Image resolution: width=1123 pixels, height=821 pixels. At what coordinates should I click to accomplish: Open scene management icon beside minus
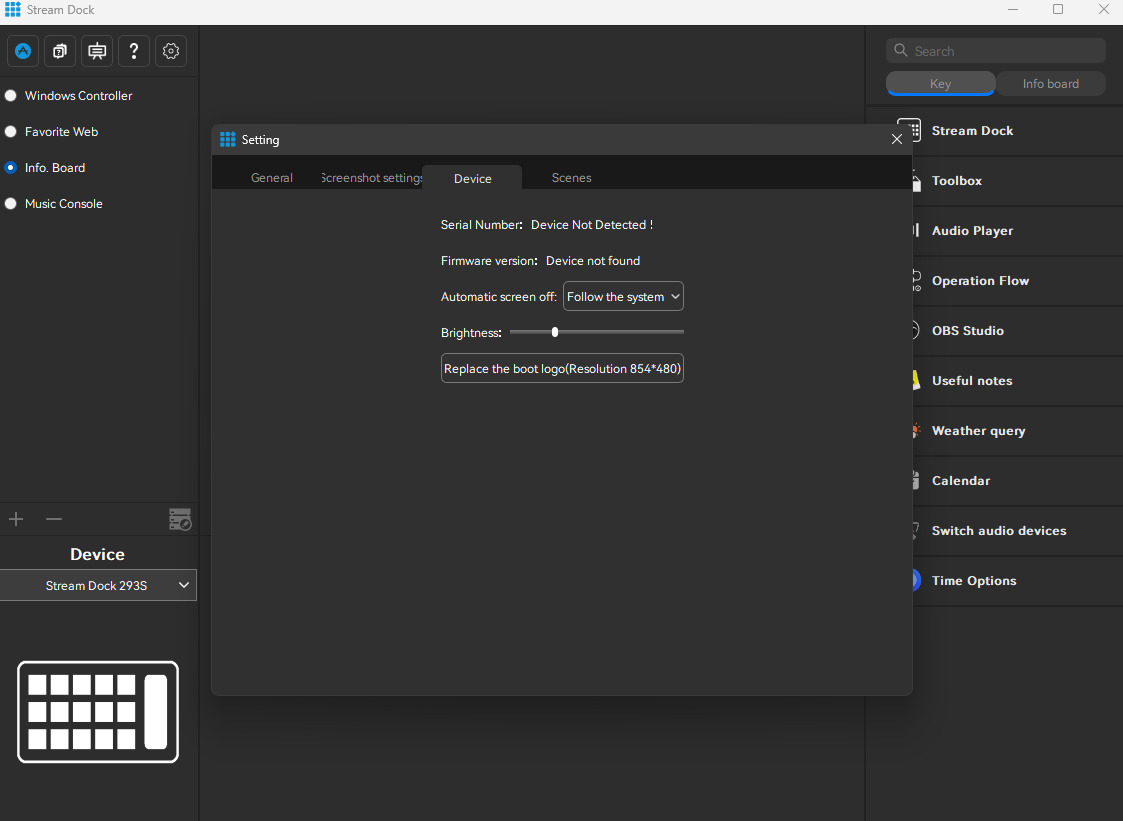pyautogui.click(x=180, y=519)
